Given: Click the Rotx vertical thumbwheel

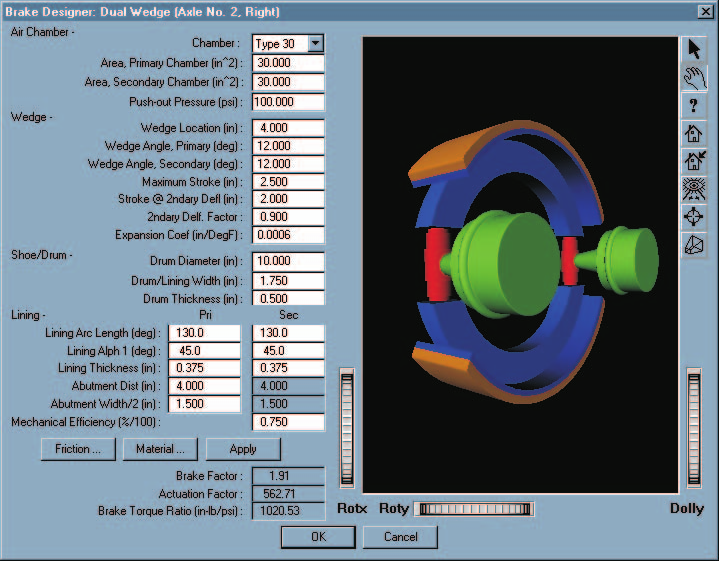Looking at the screenshot, I should click(347, 428).
